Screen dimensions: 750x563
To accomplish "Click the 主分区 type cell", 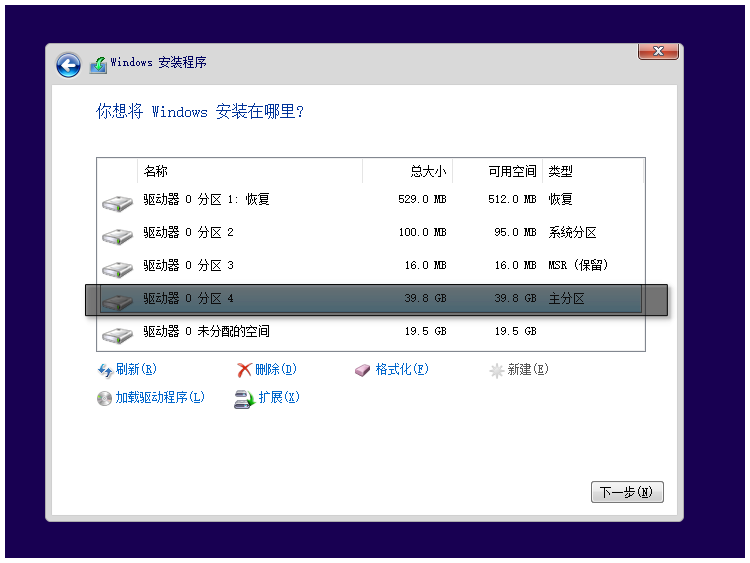I will point(566,299).
